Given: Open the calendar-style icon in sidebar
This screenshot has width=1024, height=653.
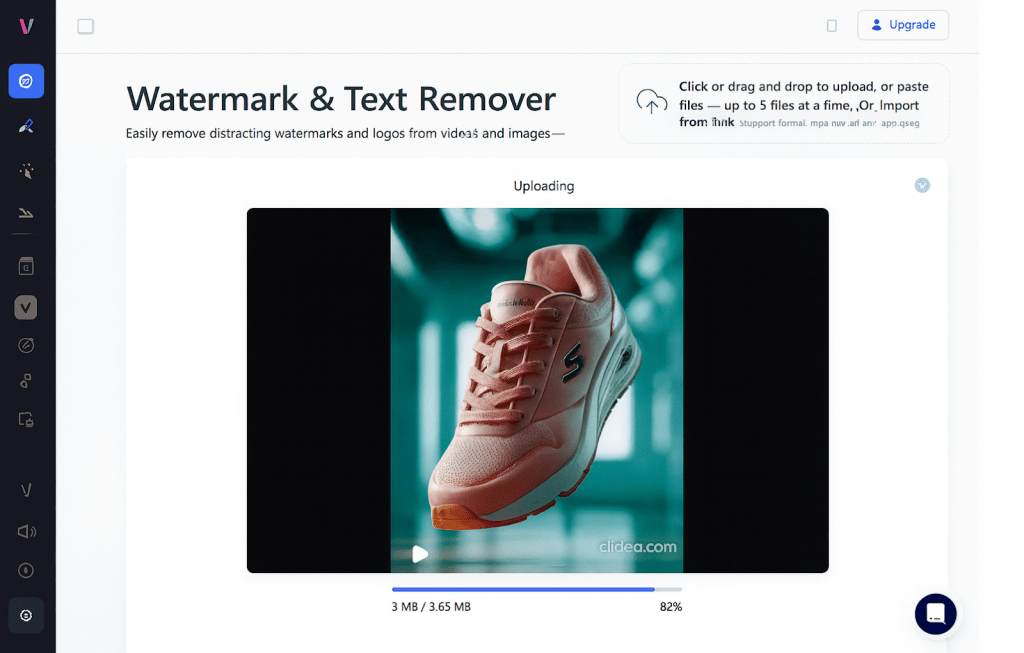Looking at the screenshot, I should point(26,266).
